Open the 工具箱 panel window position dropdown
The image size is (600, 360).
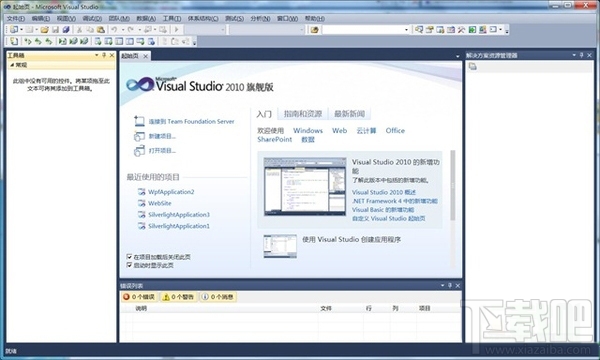pos(96,55)
